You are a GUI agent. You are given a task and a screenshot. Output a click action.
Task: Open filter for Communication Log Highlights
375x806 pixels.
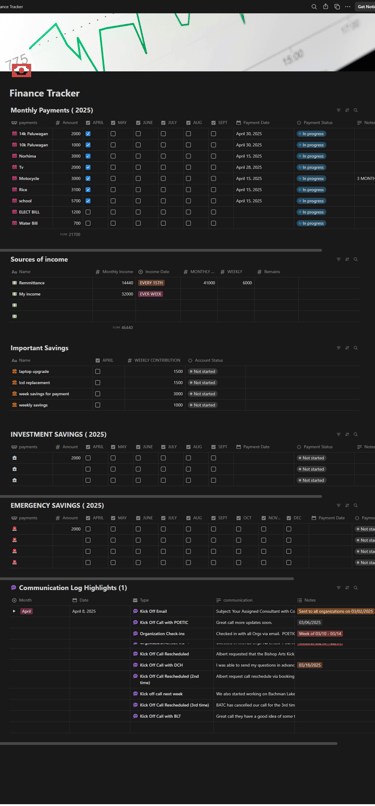pyautogui.click(x=339, y=588)
